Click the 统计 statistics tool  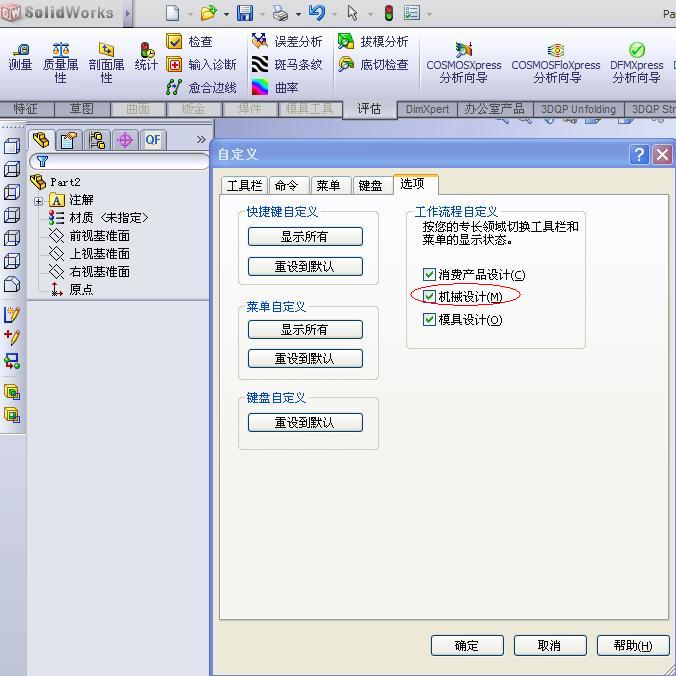(x=146, y=57)
